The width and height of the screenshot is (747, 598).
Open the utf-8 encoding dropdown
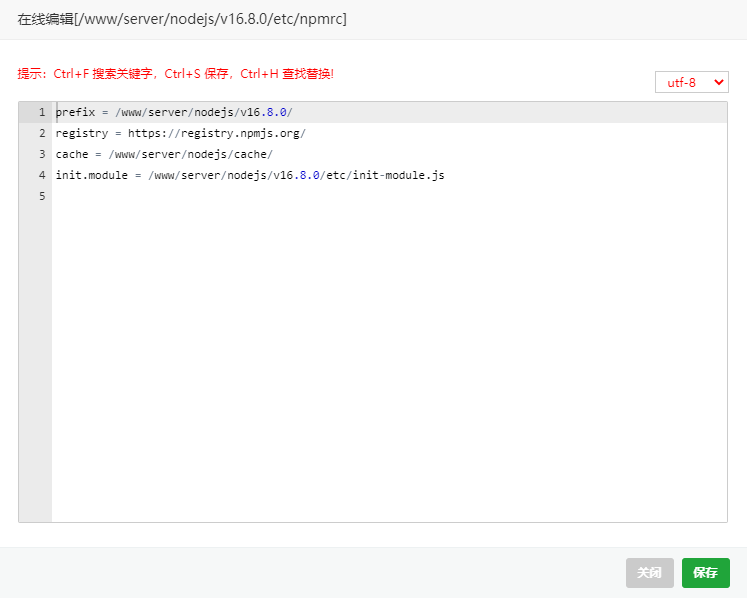tap(692, 82)
